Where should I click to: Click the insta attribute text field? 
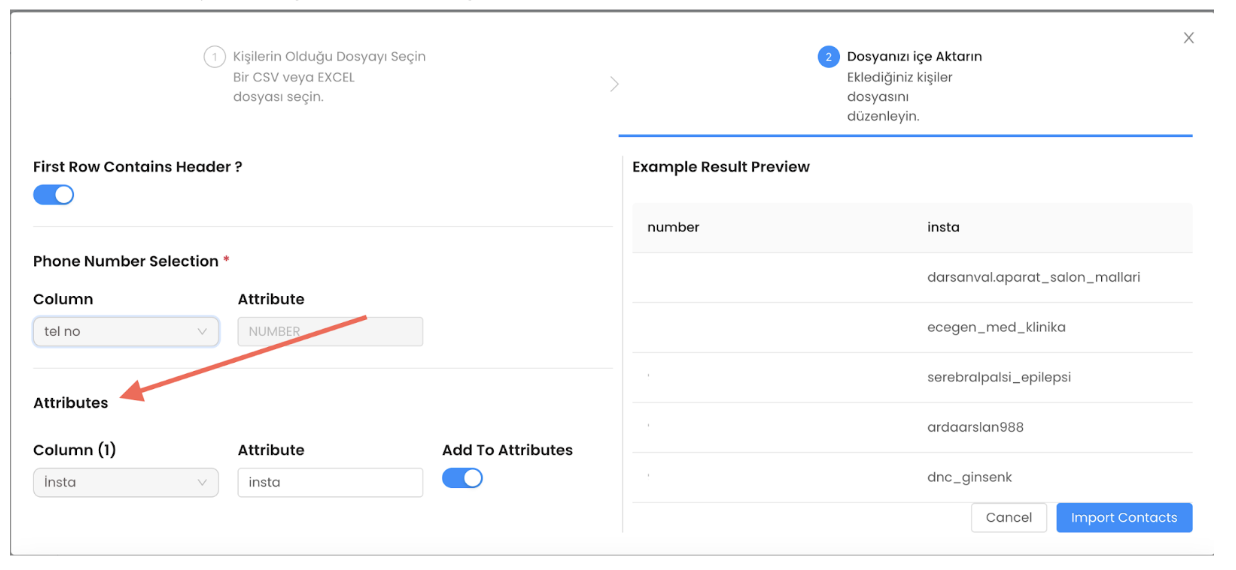tap(330, 482)
